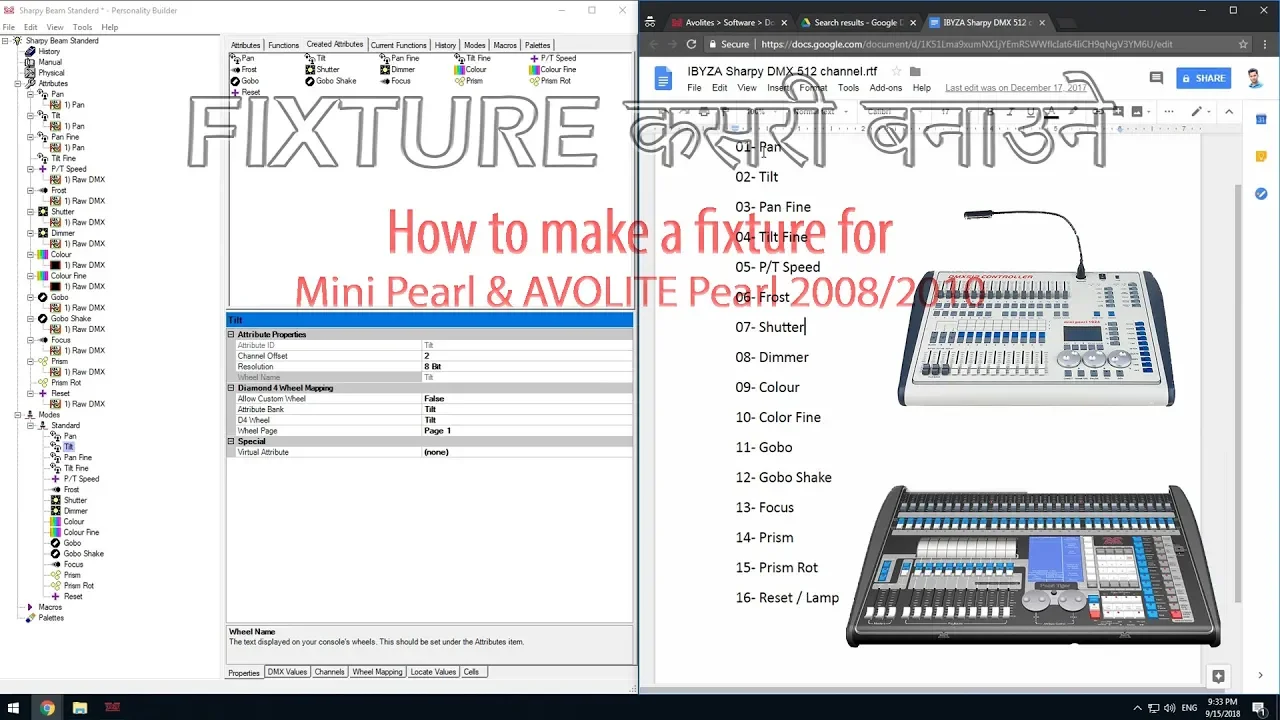Select the Physical node in the tree
Image resolution: width=1280 pixels, height=720 pixels.
point(52,73)
